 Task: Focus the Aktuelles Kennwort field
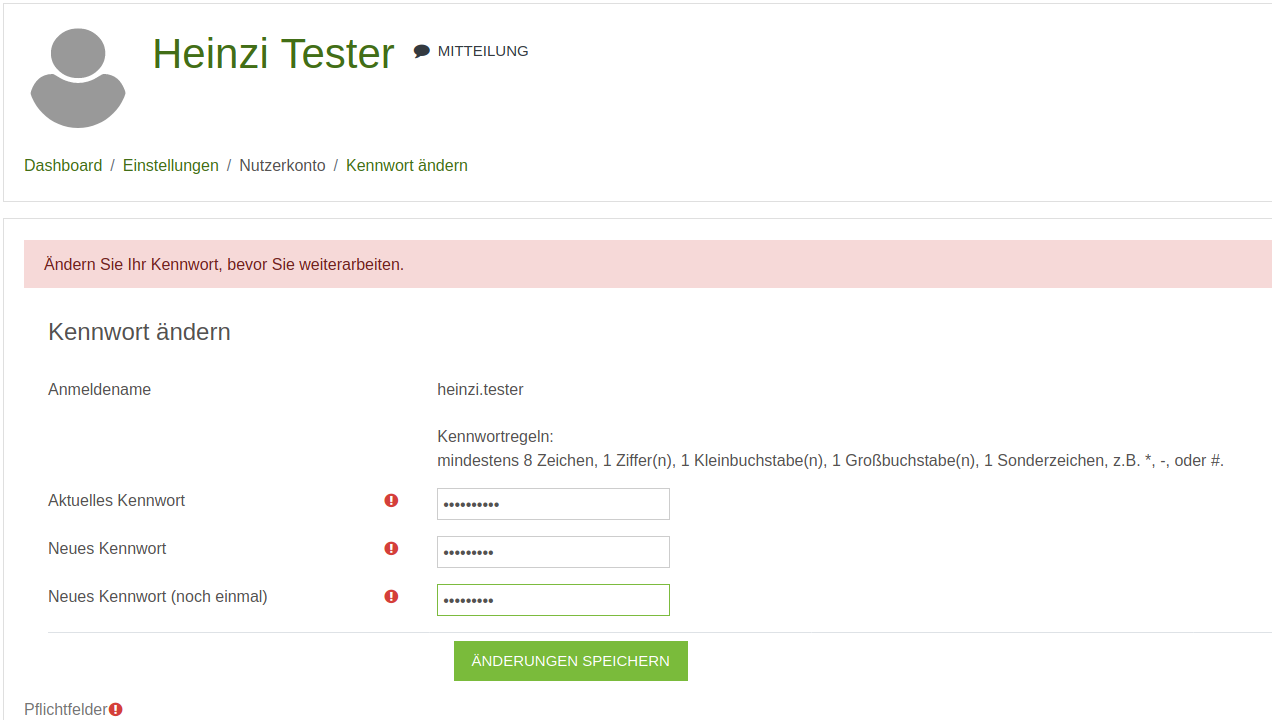pos(553,504)
